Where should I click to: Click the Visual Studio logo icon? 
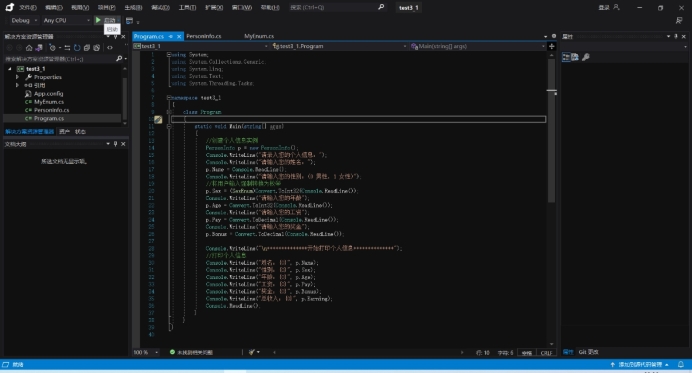pos(9,7)
